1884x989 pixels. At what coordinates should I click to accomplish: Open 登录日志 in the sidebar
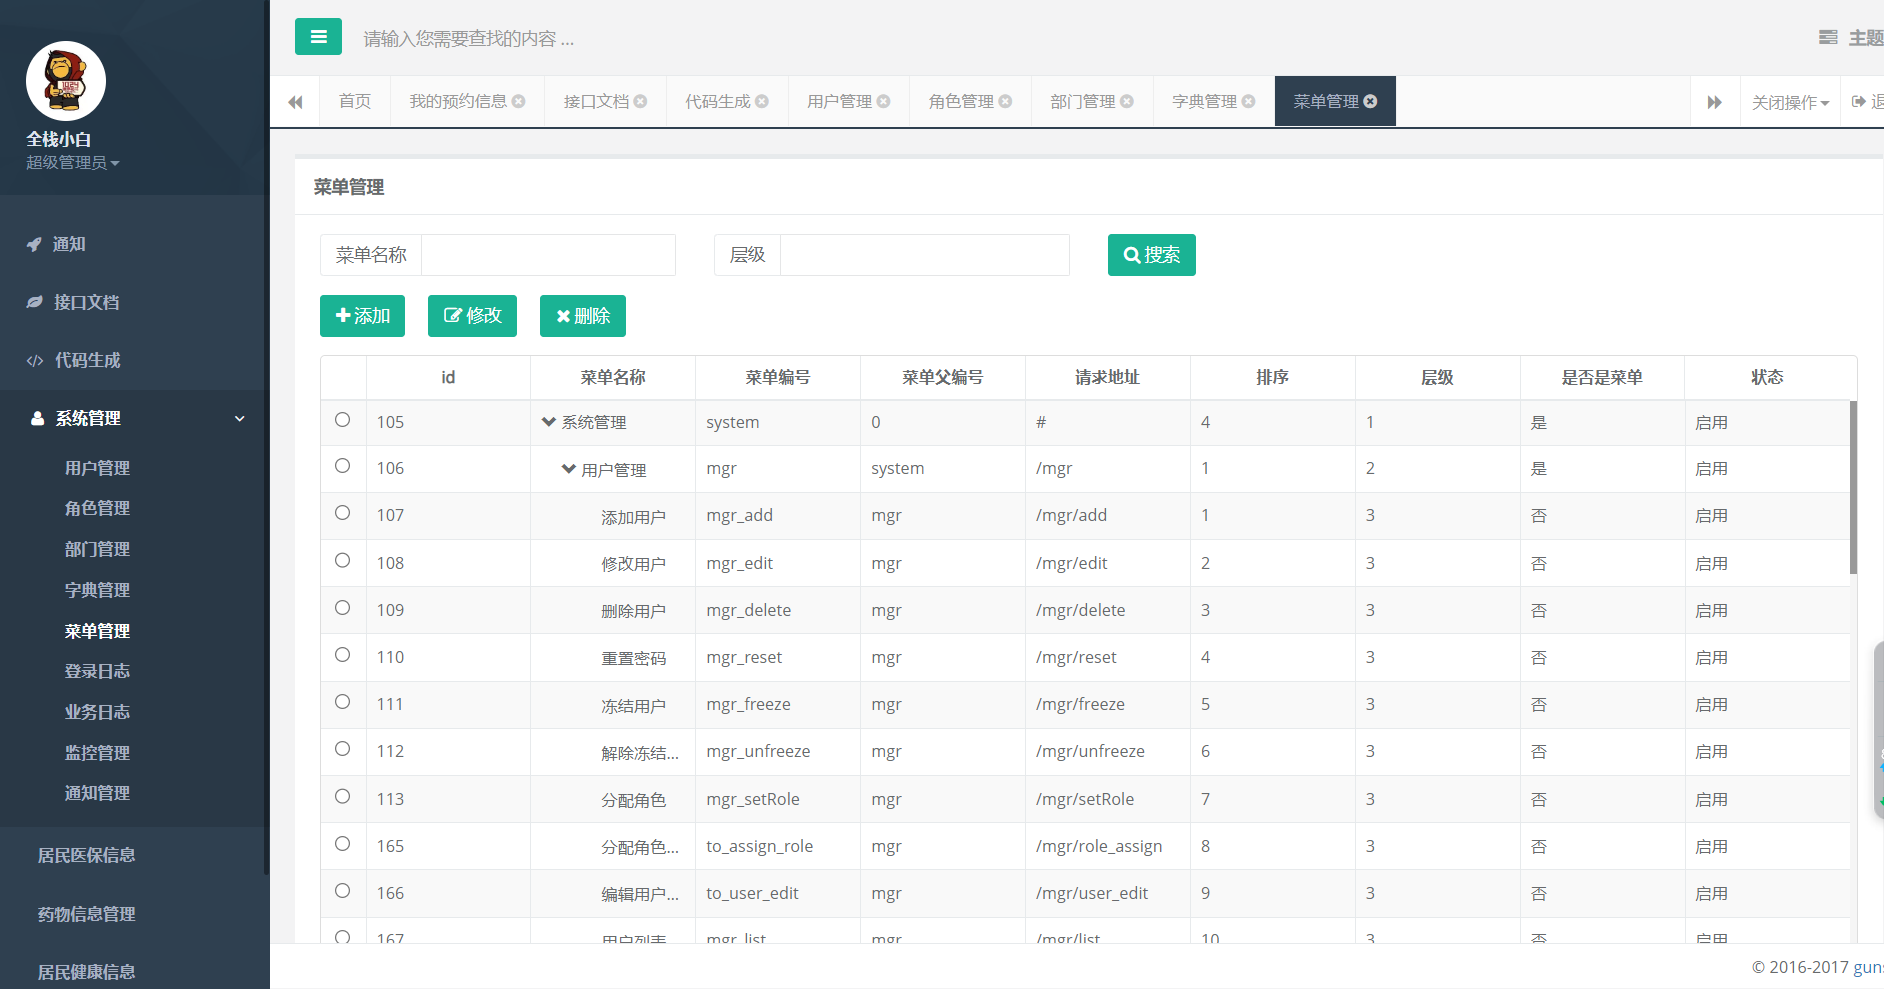point(97,671)
